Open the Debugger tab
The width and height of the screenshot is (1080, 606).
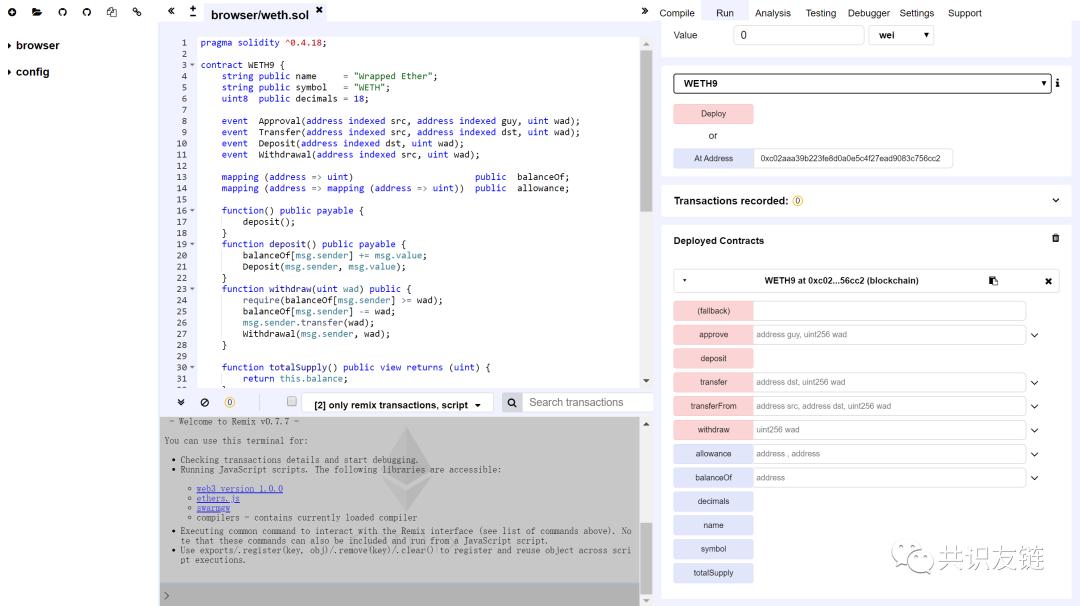[869, 13]
